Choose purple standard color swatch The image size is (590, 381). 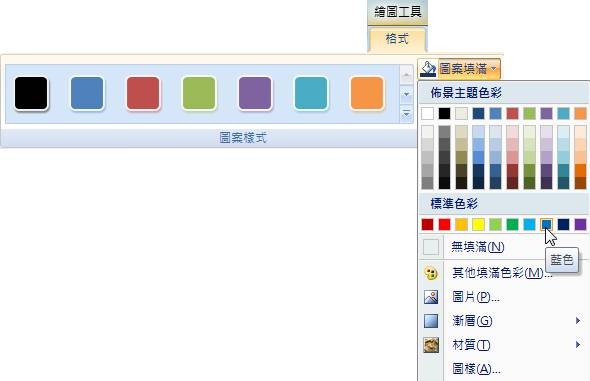click(581, 225)
